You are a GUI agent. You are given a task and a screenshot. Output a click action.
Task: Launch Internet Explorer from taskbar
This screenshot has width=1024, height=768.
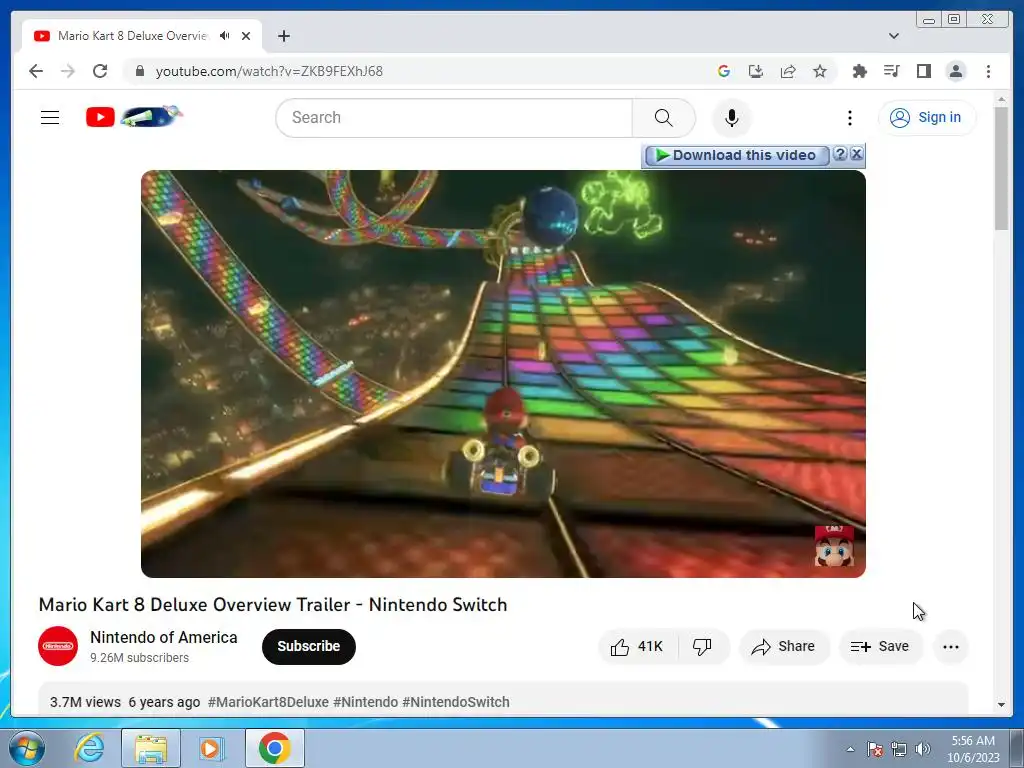[89, 748]
